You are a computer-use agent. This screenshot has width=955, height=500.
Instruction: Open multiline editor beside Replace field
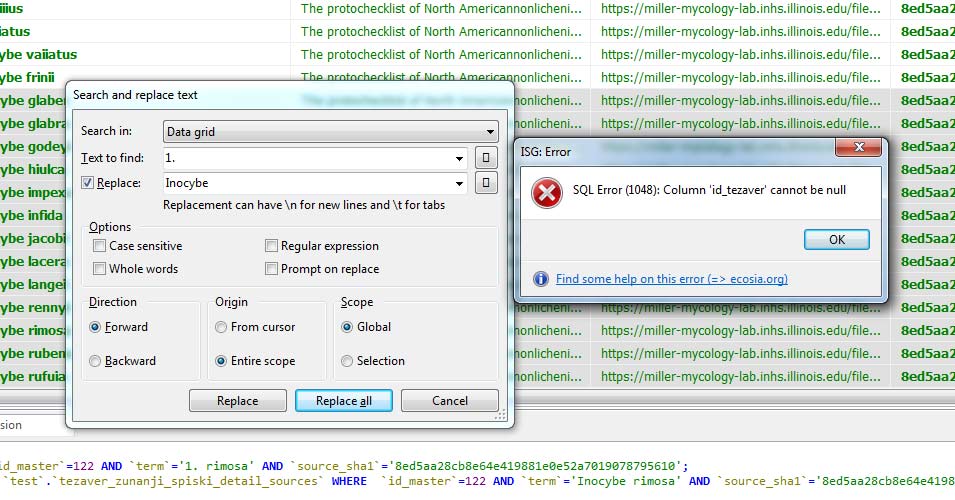coord(485,183)
